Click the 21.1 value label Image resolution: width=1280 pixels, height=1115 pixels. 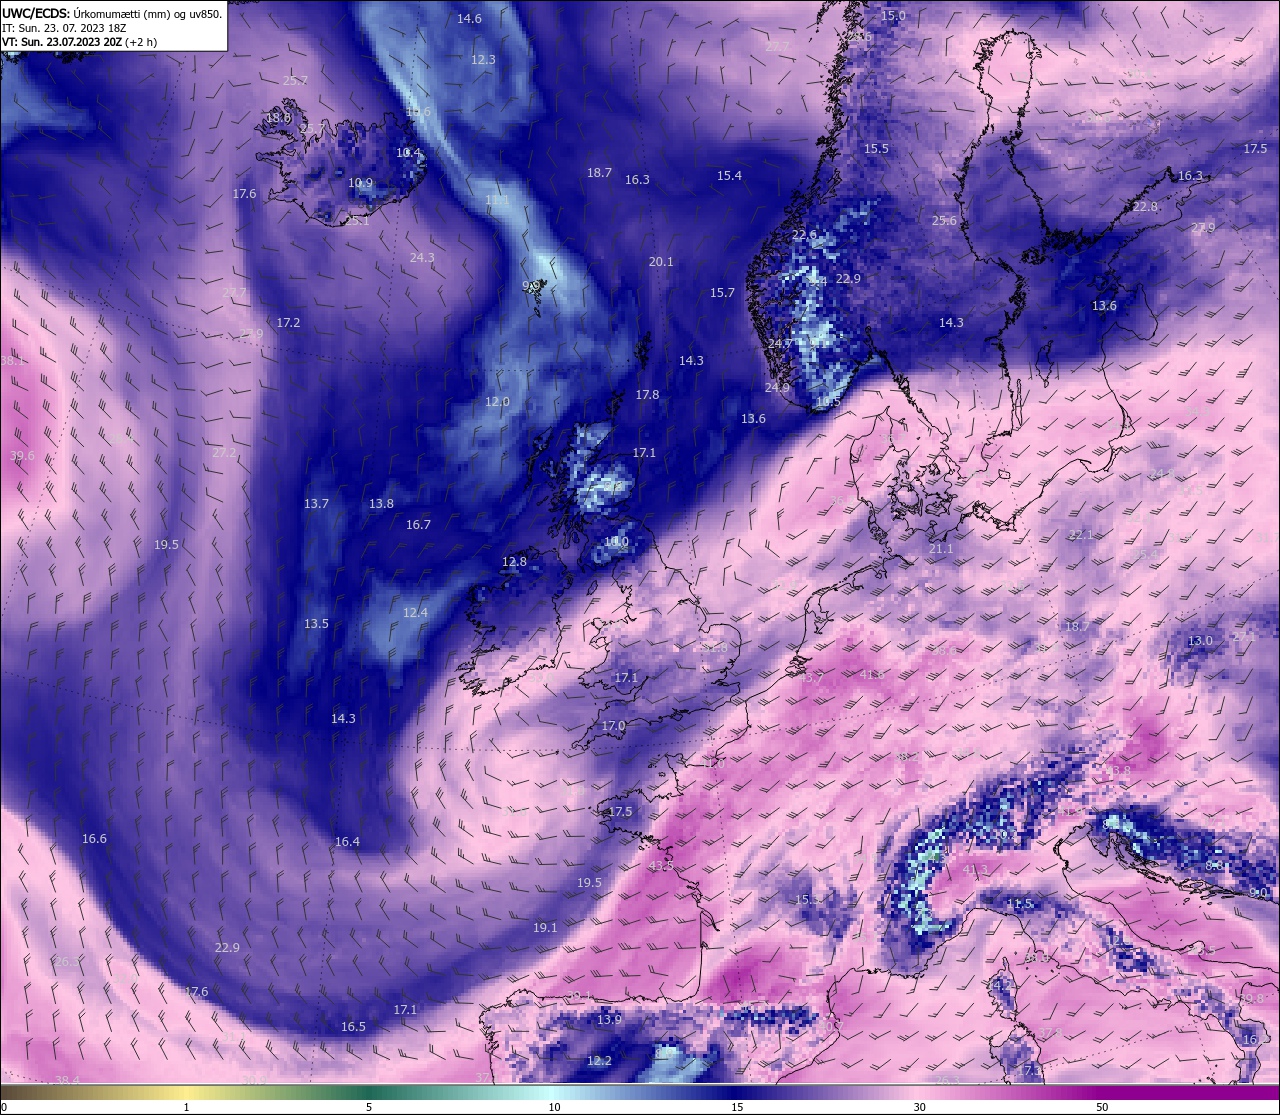941,549
